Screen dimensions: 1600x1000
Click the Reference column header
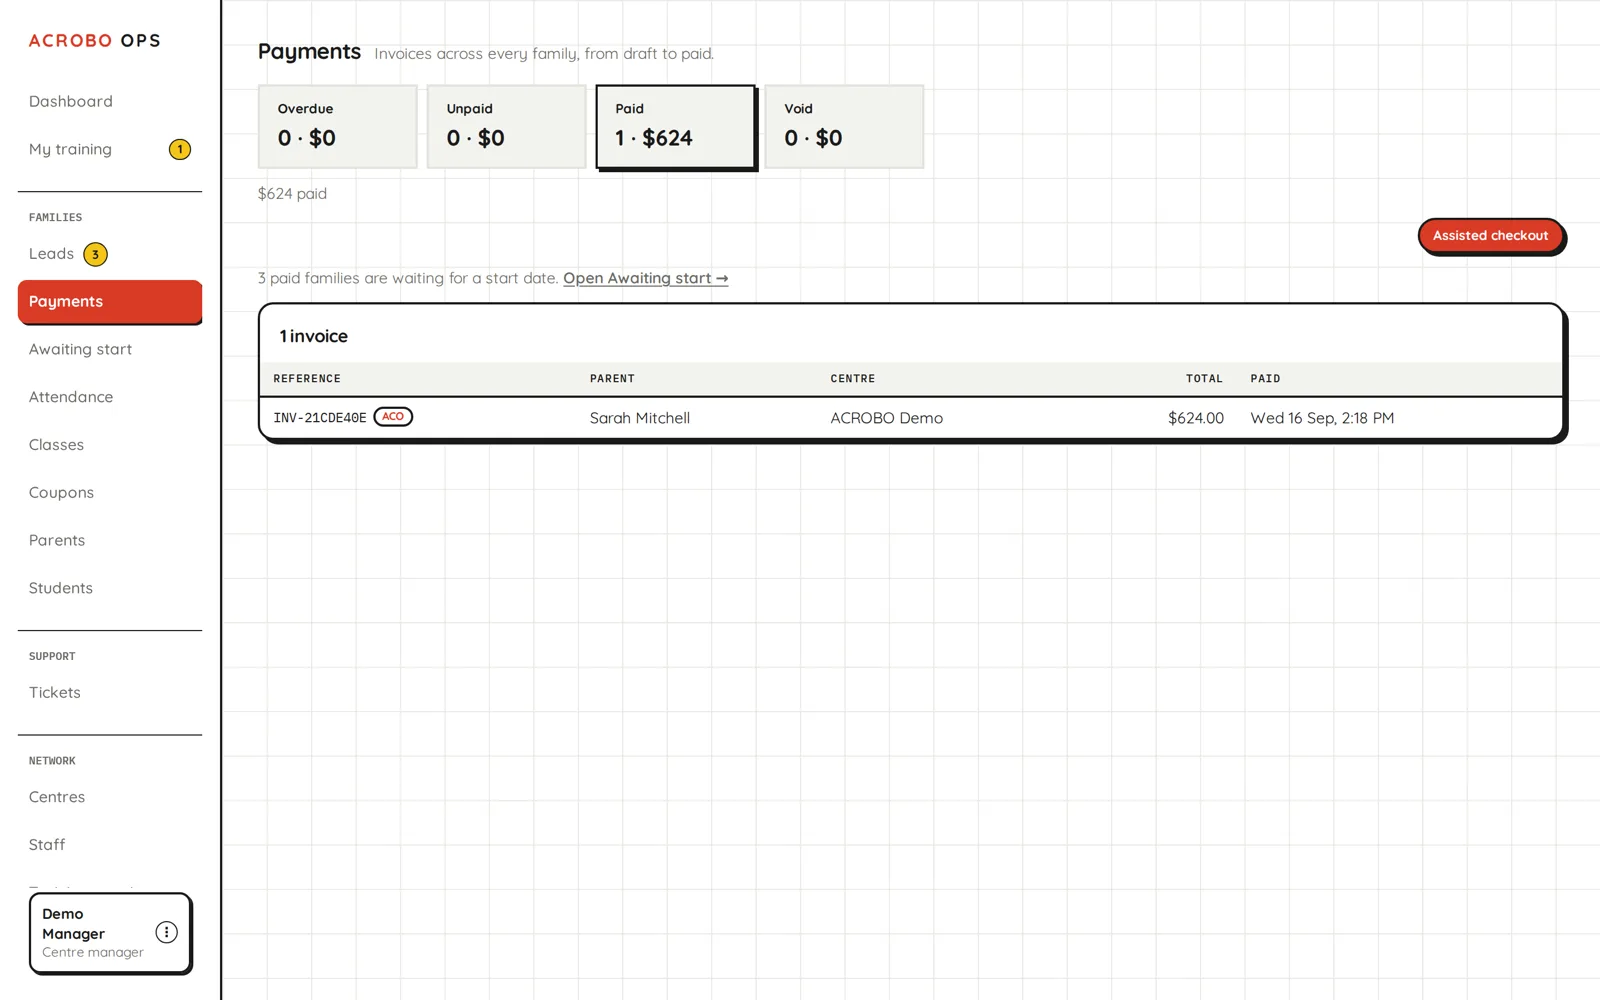tap(307, 379)
